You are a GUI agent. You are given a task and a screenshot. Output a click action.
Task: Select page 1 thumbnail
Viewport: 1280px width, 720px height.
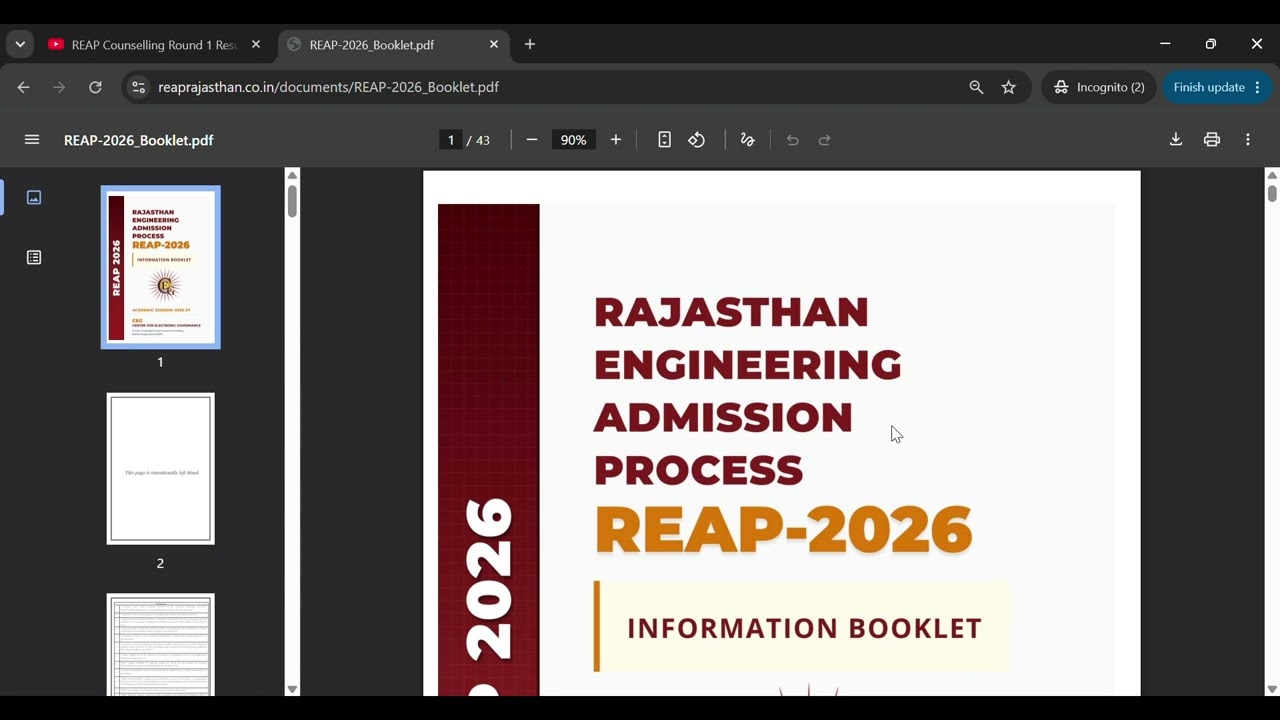[x=160, y=267]
